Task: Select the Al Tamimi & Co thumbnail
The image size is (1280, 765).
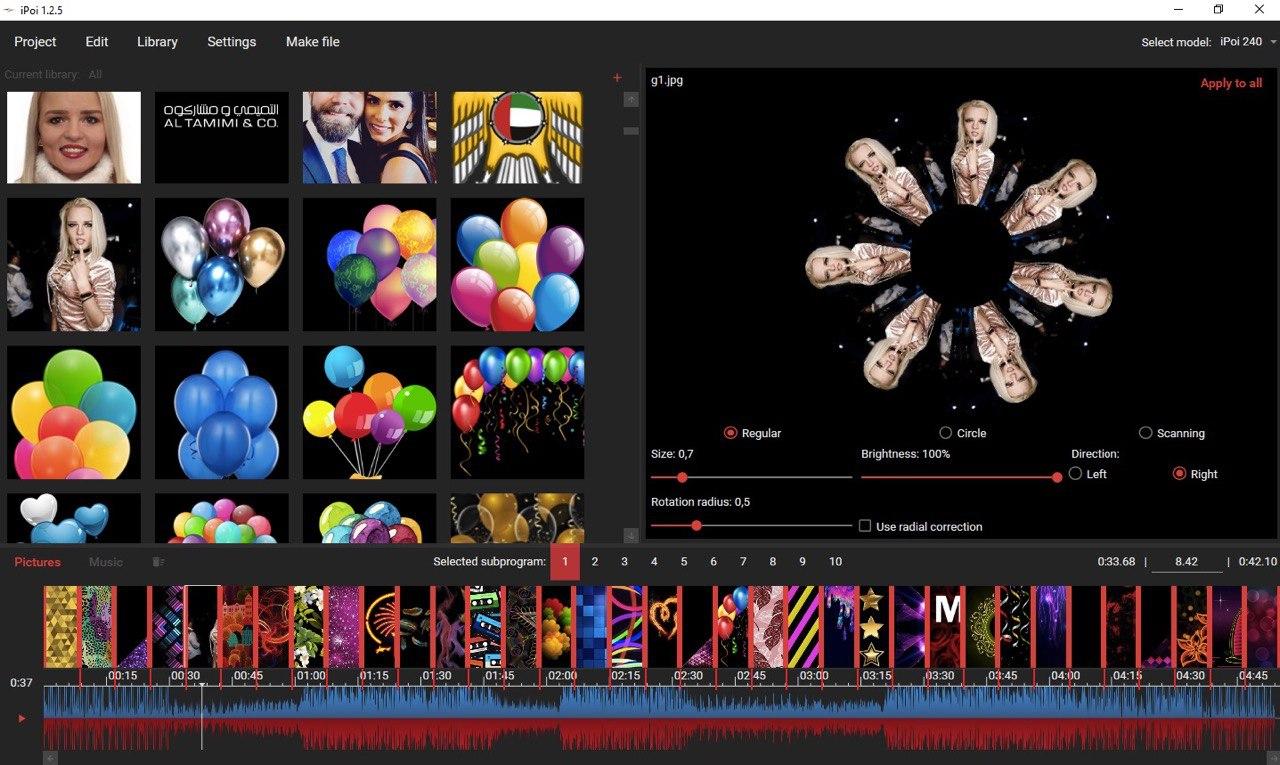Action: (x=222, y=138)
